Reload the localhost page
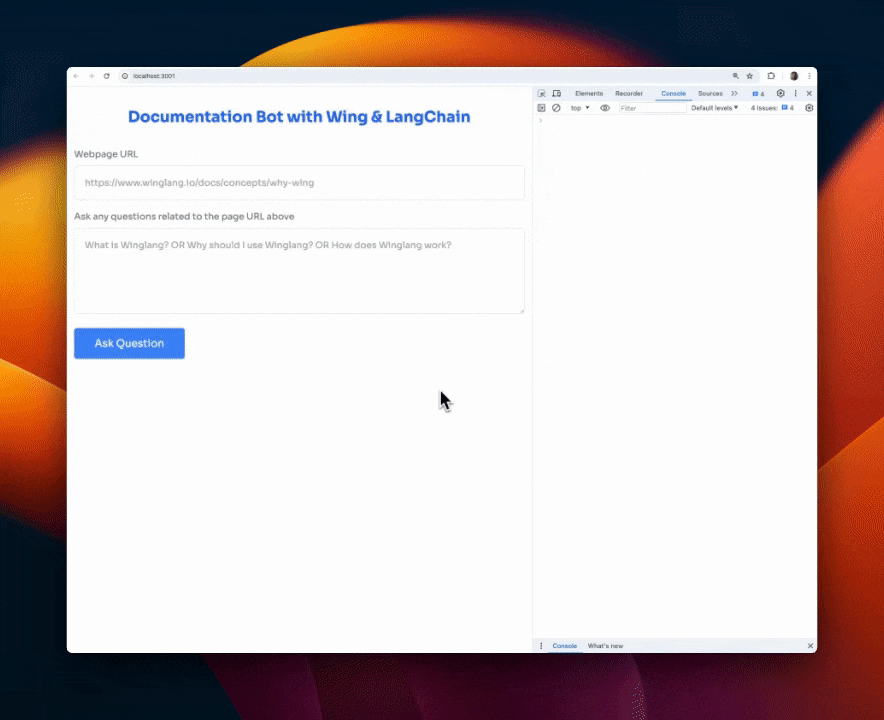The image size is (884, 720). coord(107,76)
